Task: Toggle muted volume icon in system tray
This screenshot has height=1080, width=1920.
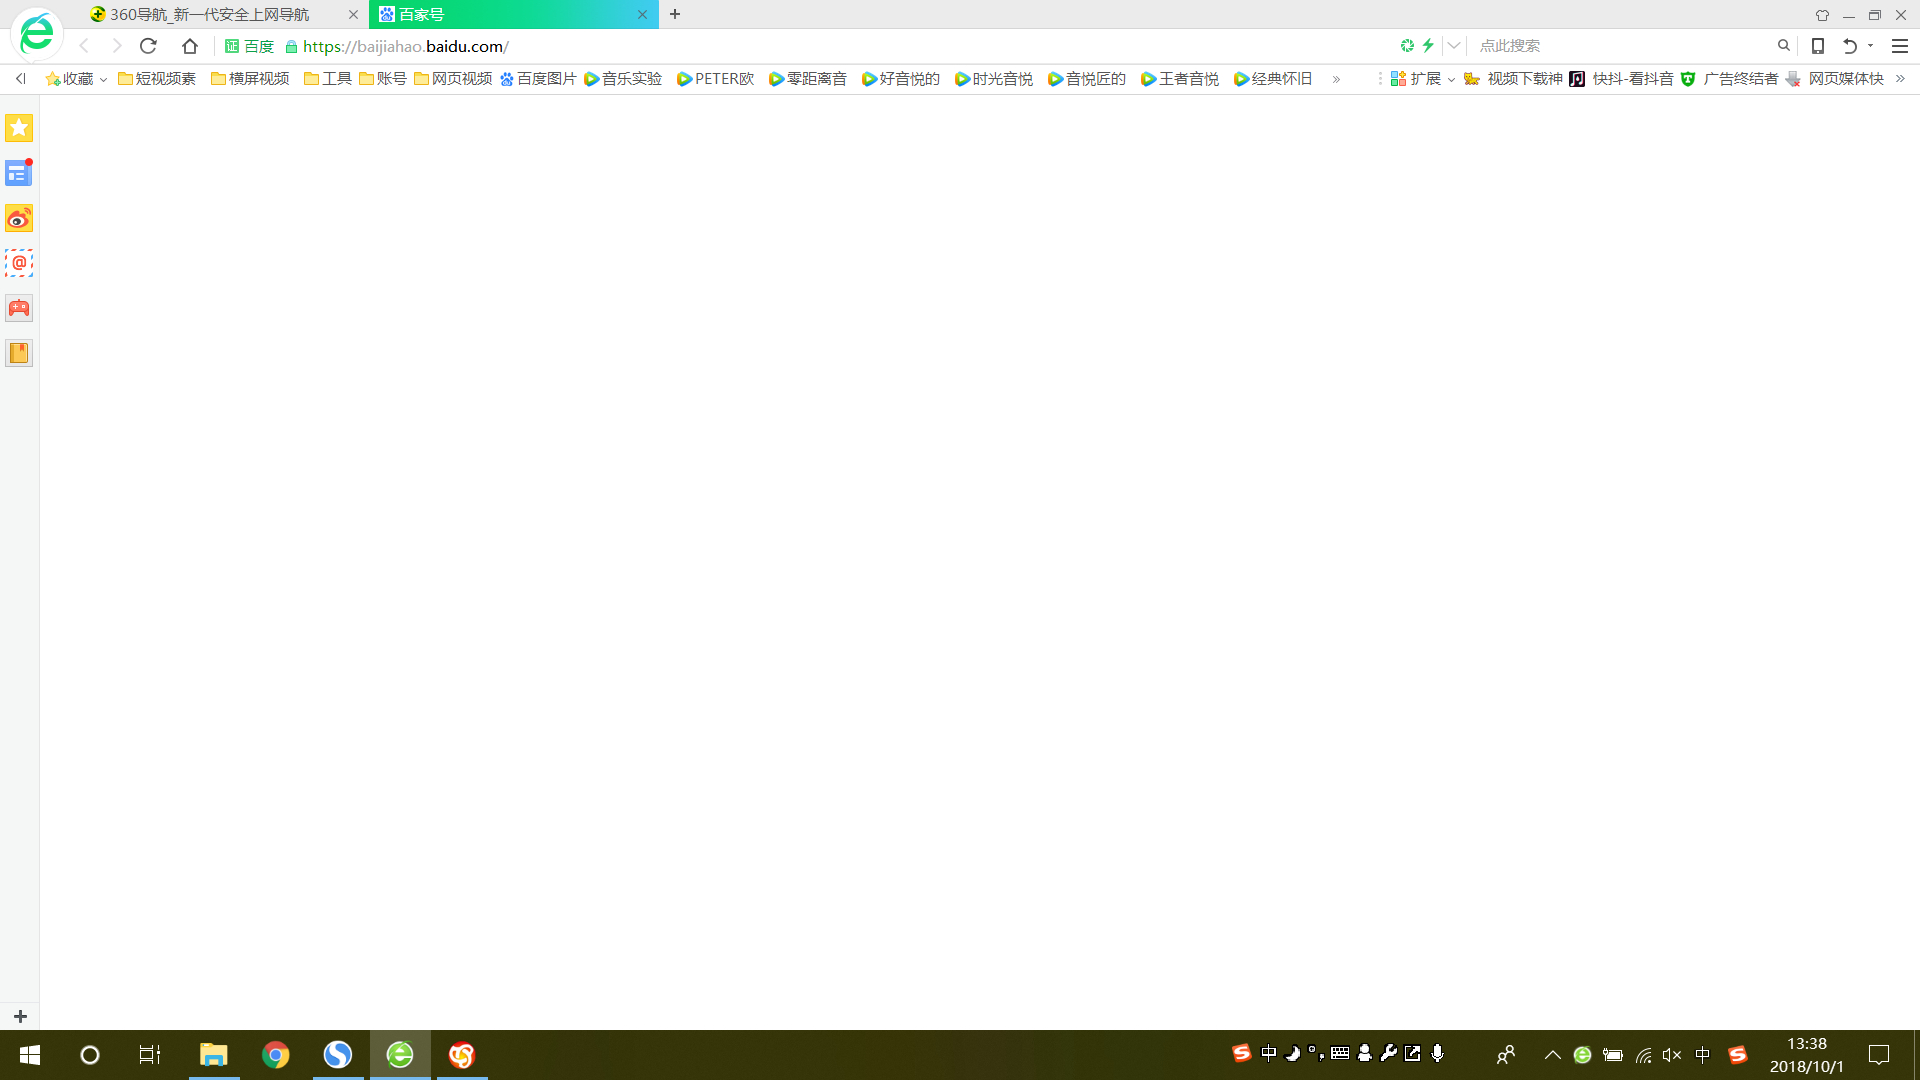Action: click(x=1672, y=1055)
